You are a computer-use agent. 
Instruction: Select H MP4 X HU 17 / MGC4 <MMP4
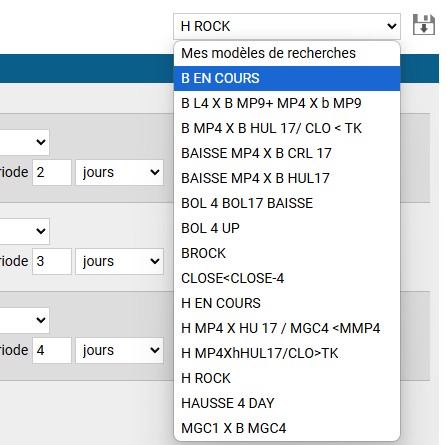(x=287, y=328)
